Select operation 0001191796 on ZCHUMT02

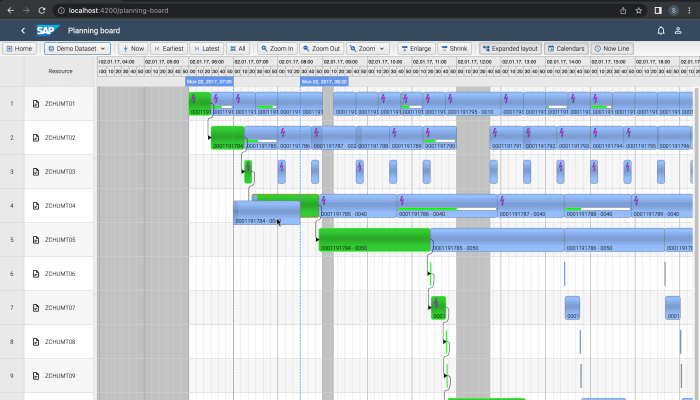[x=674, y=138]
